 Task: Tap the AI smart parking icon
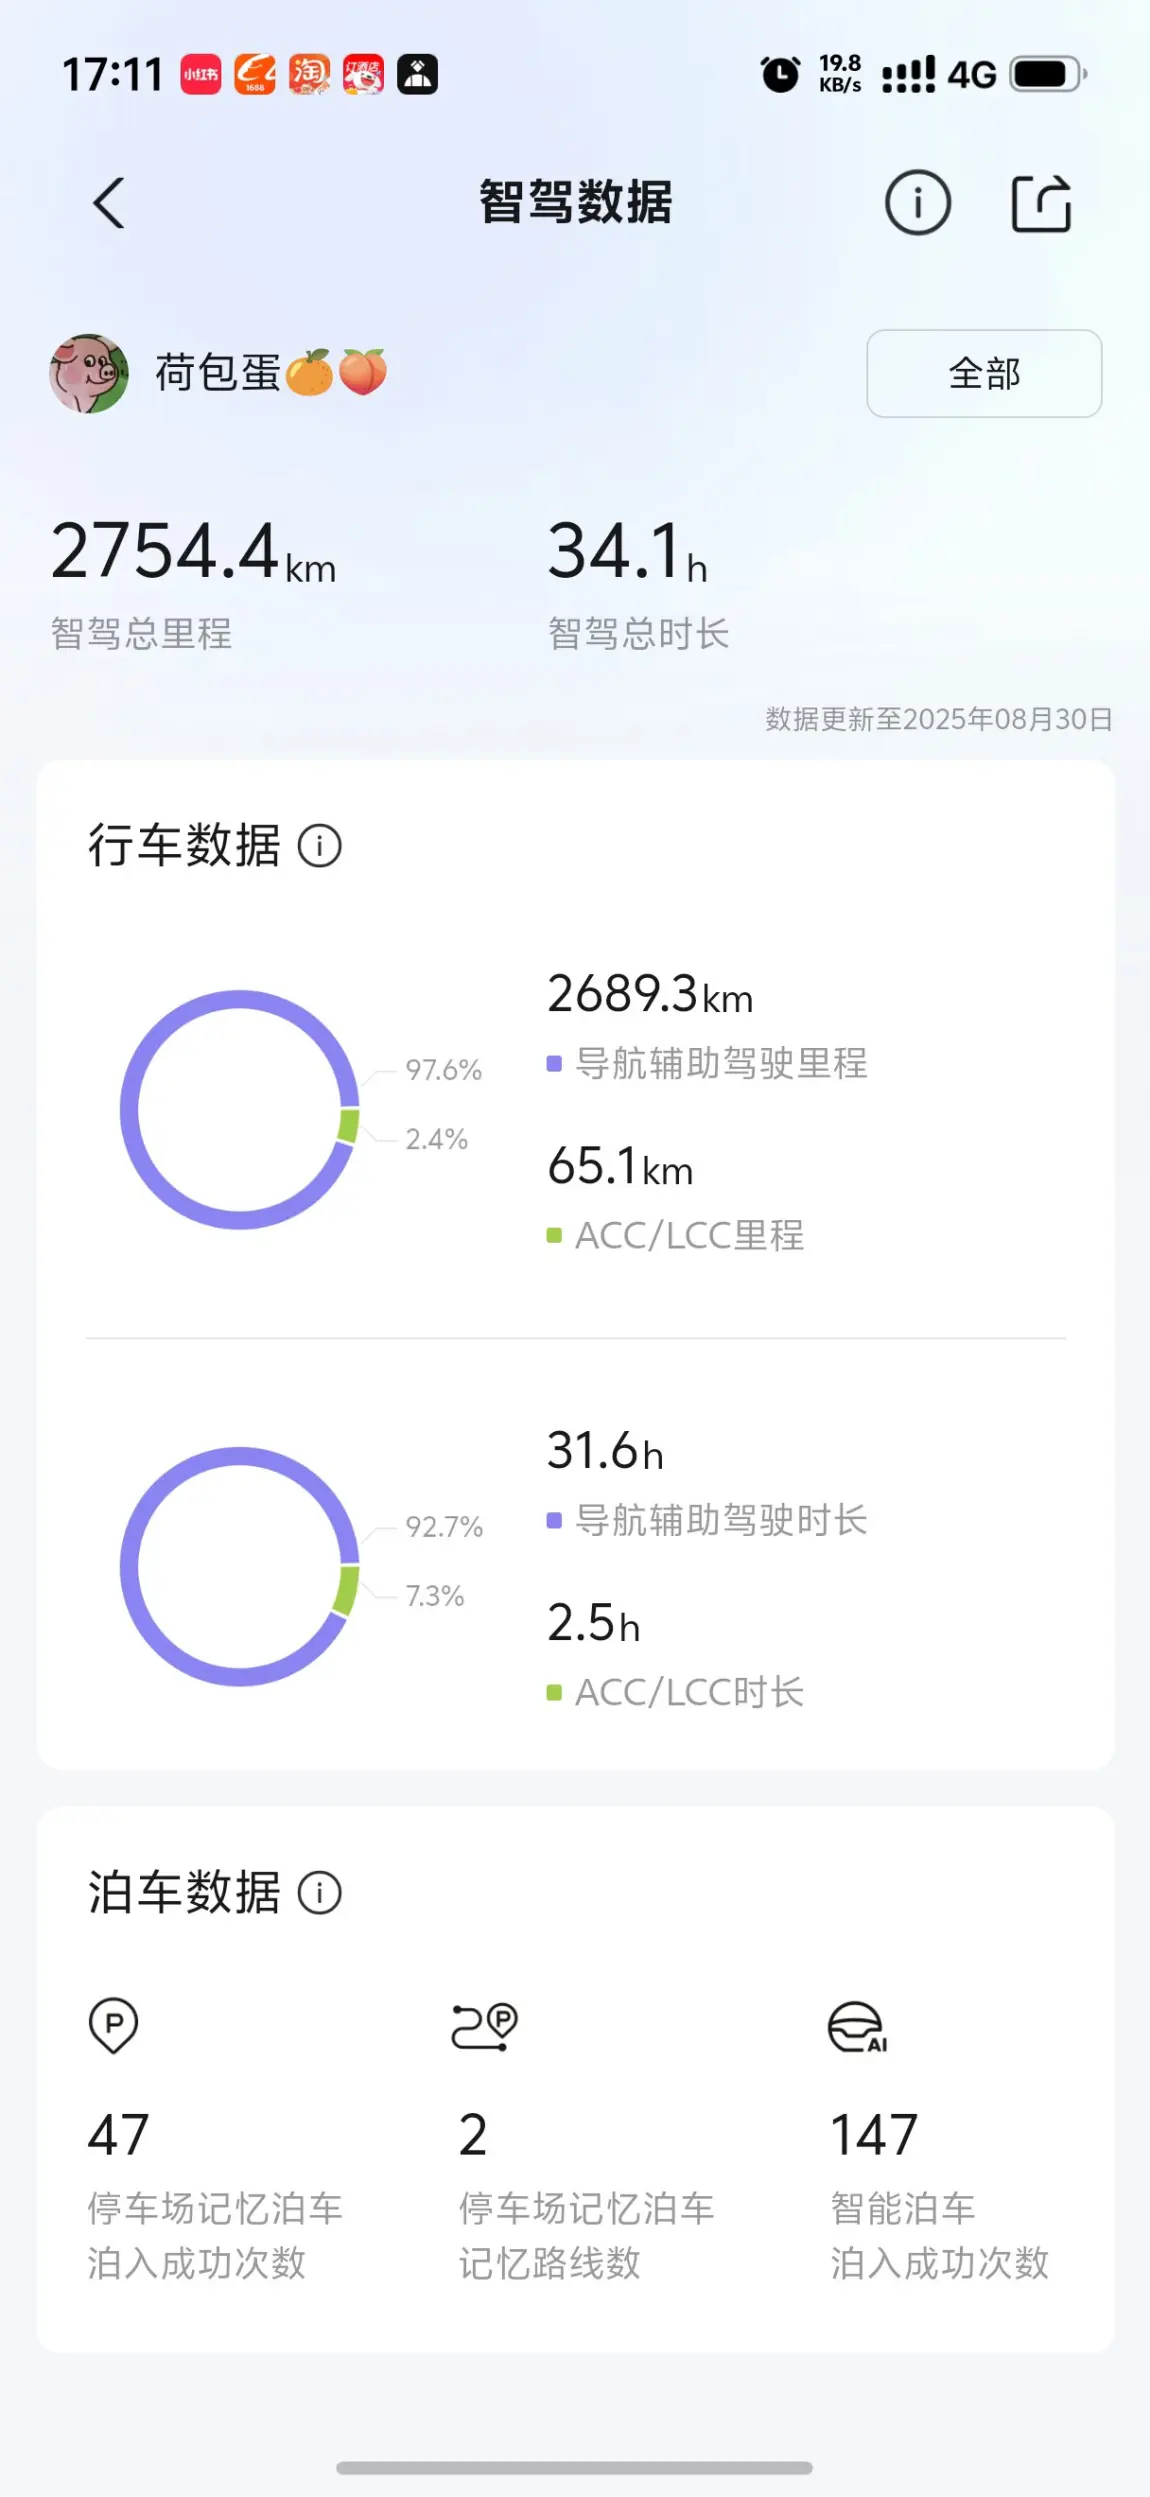pos(857,2027)
